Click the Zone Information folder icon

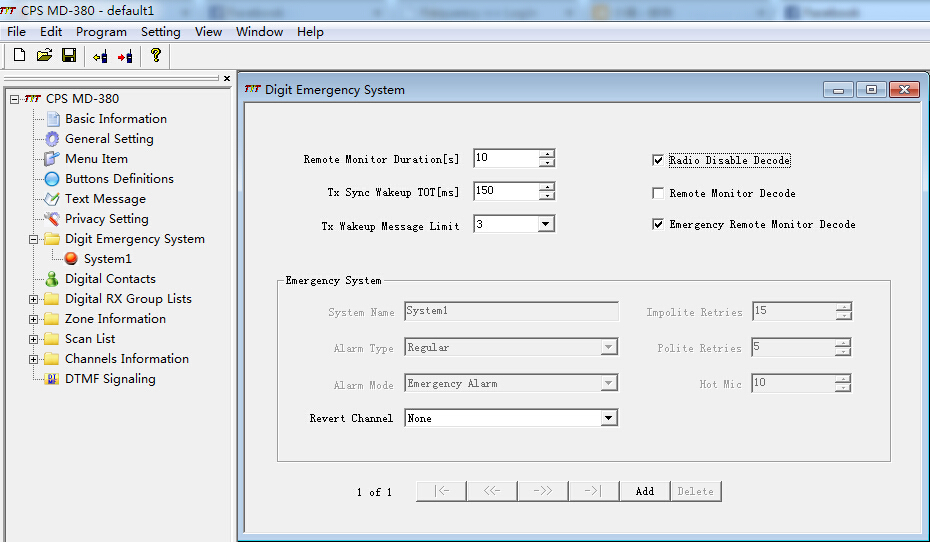point(52,319)
